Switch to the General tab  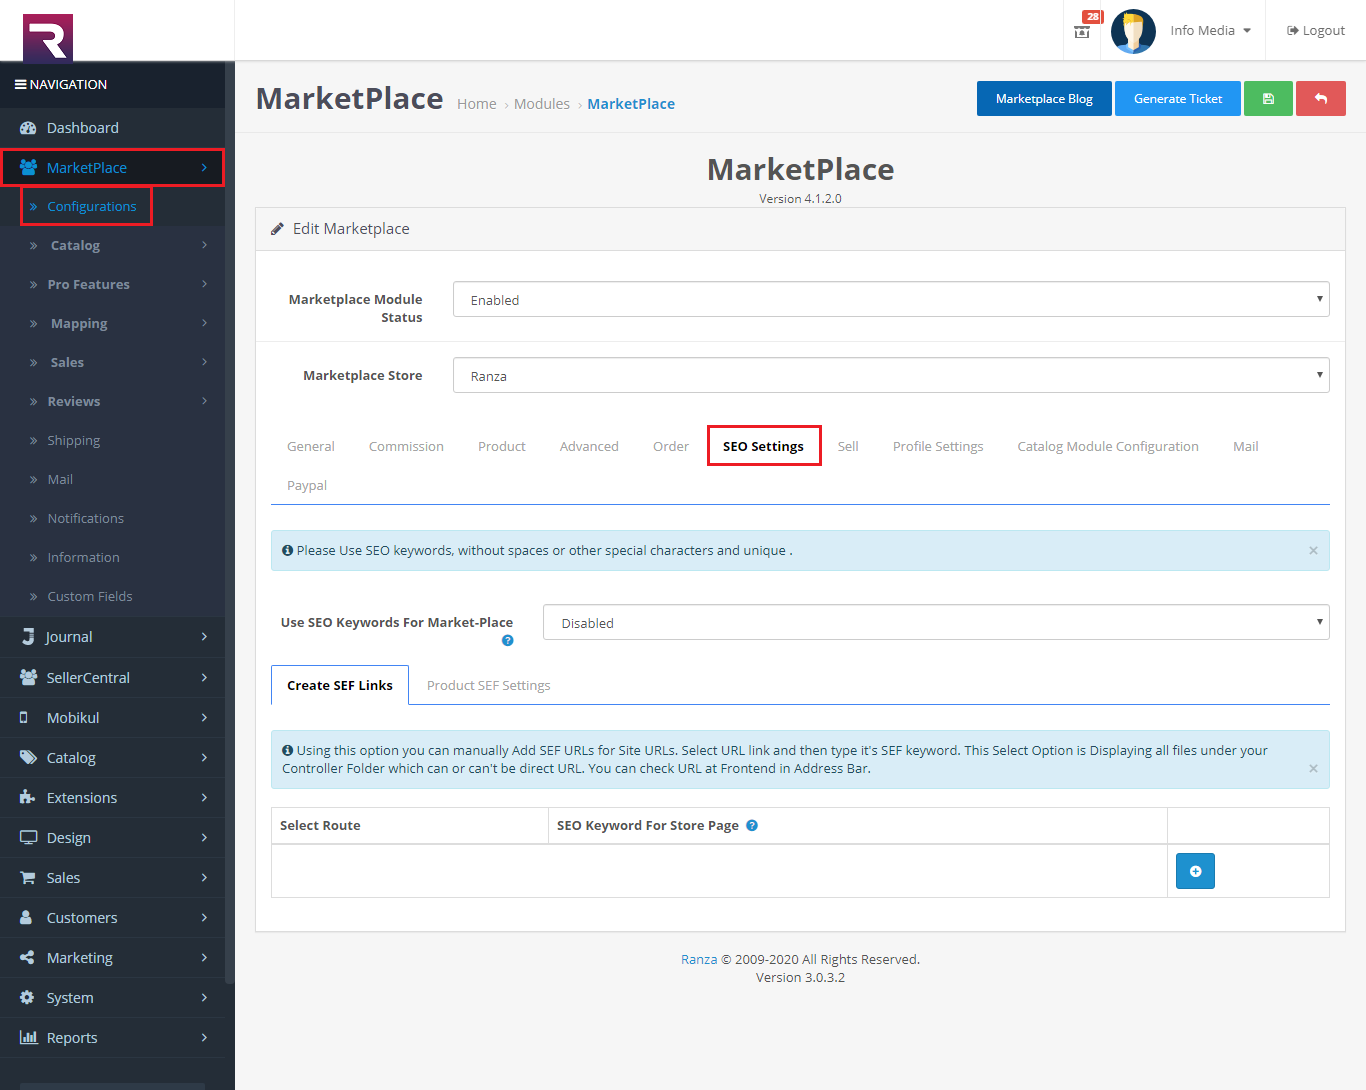click(x=311, y=447)
